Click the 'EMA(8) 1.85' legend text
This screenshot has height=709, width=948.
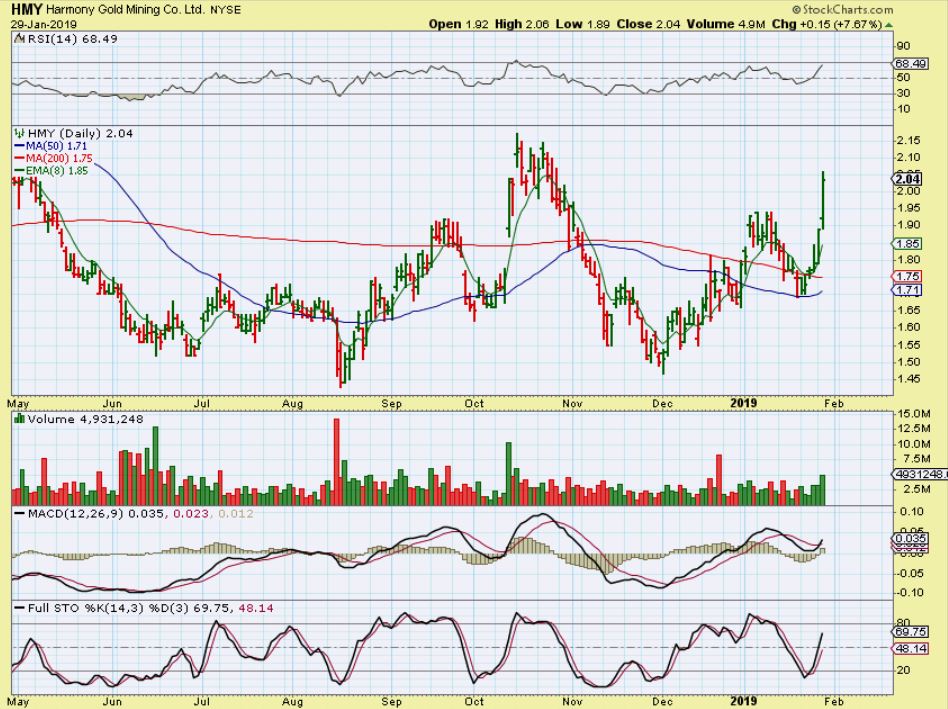57,171
